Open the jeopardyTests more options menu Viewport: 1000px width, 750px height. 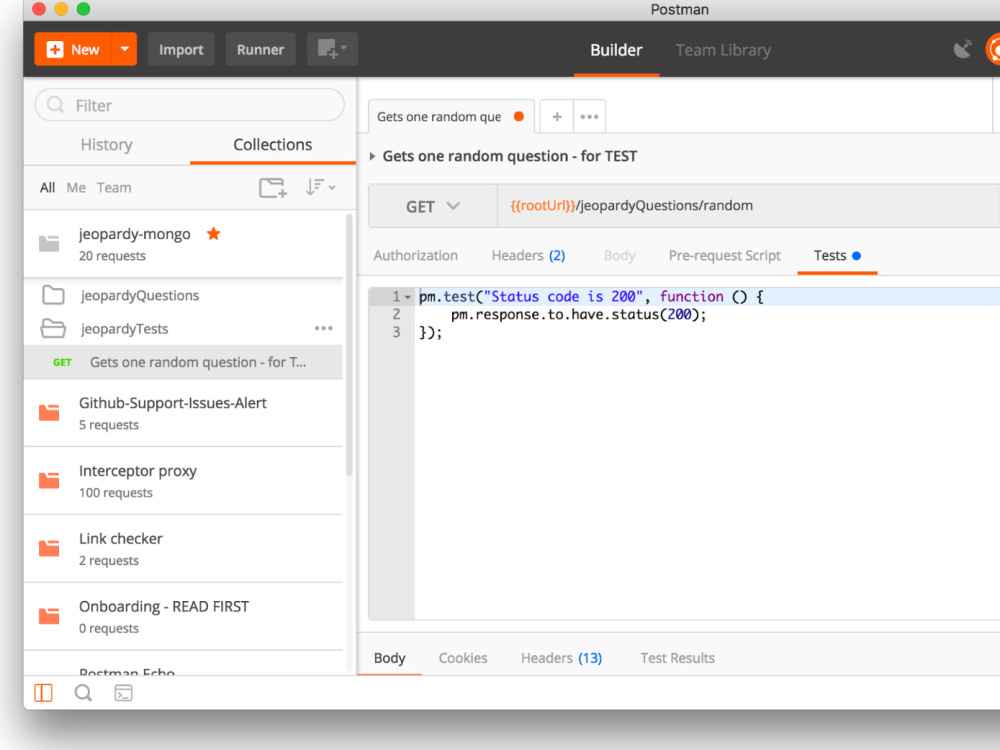pyautogui.click(x=323, y=328)
